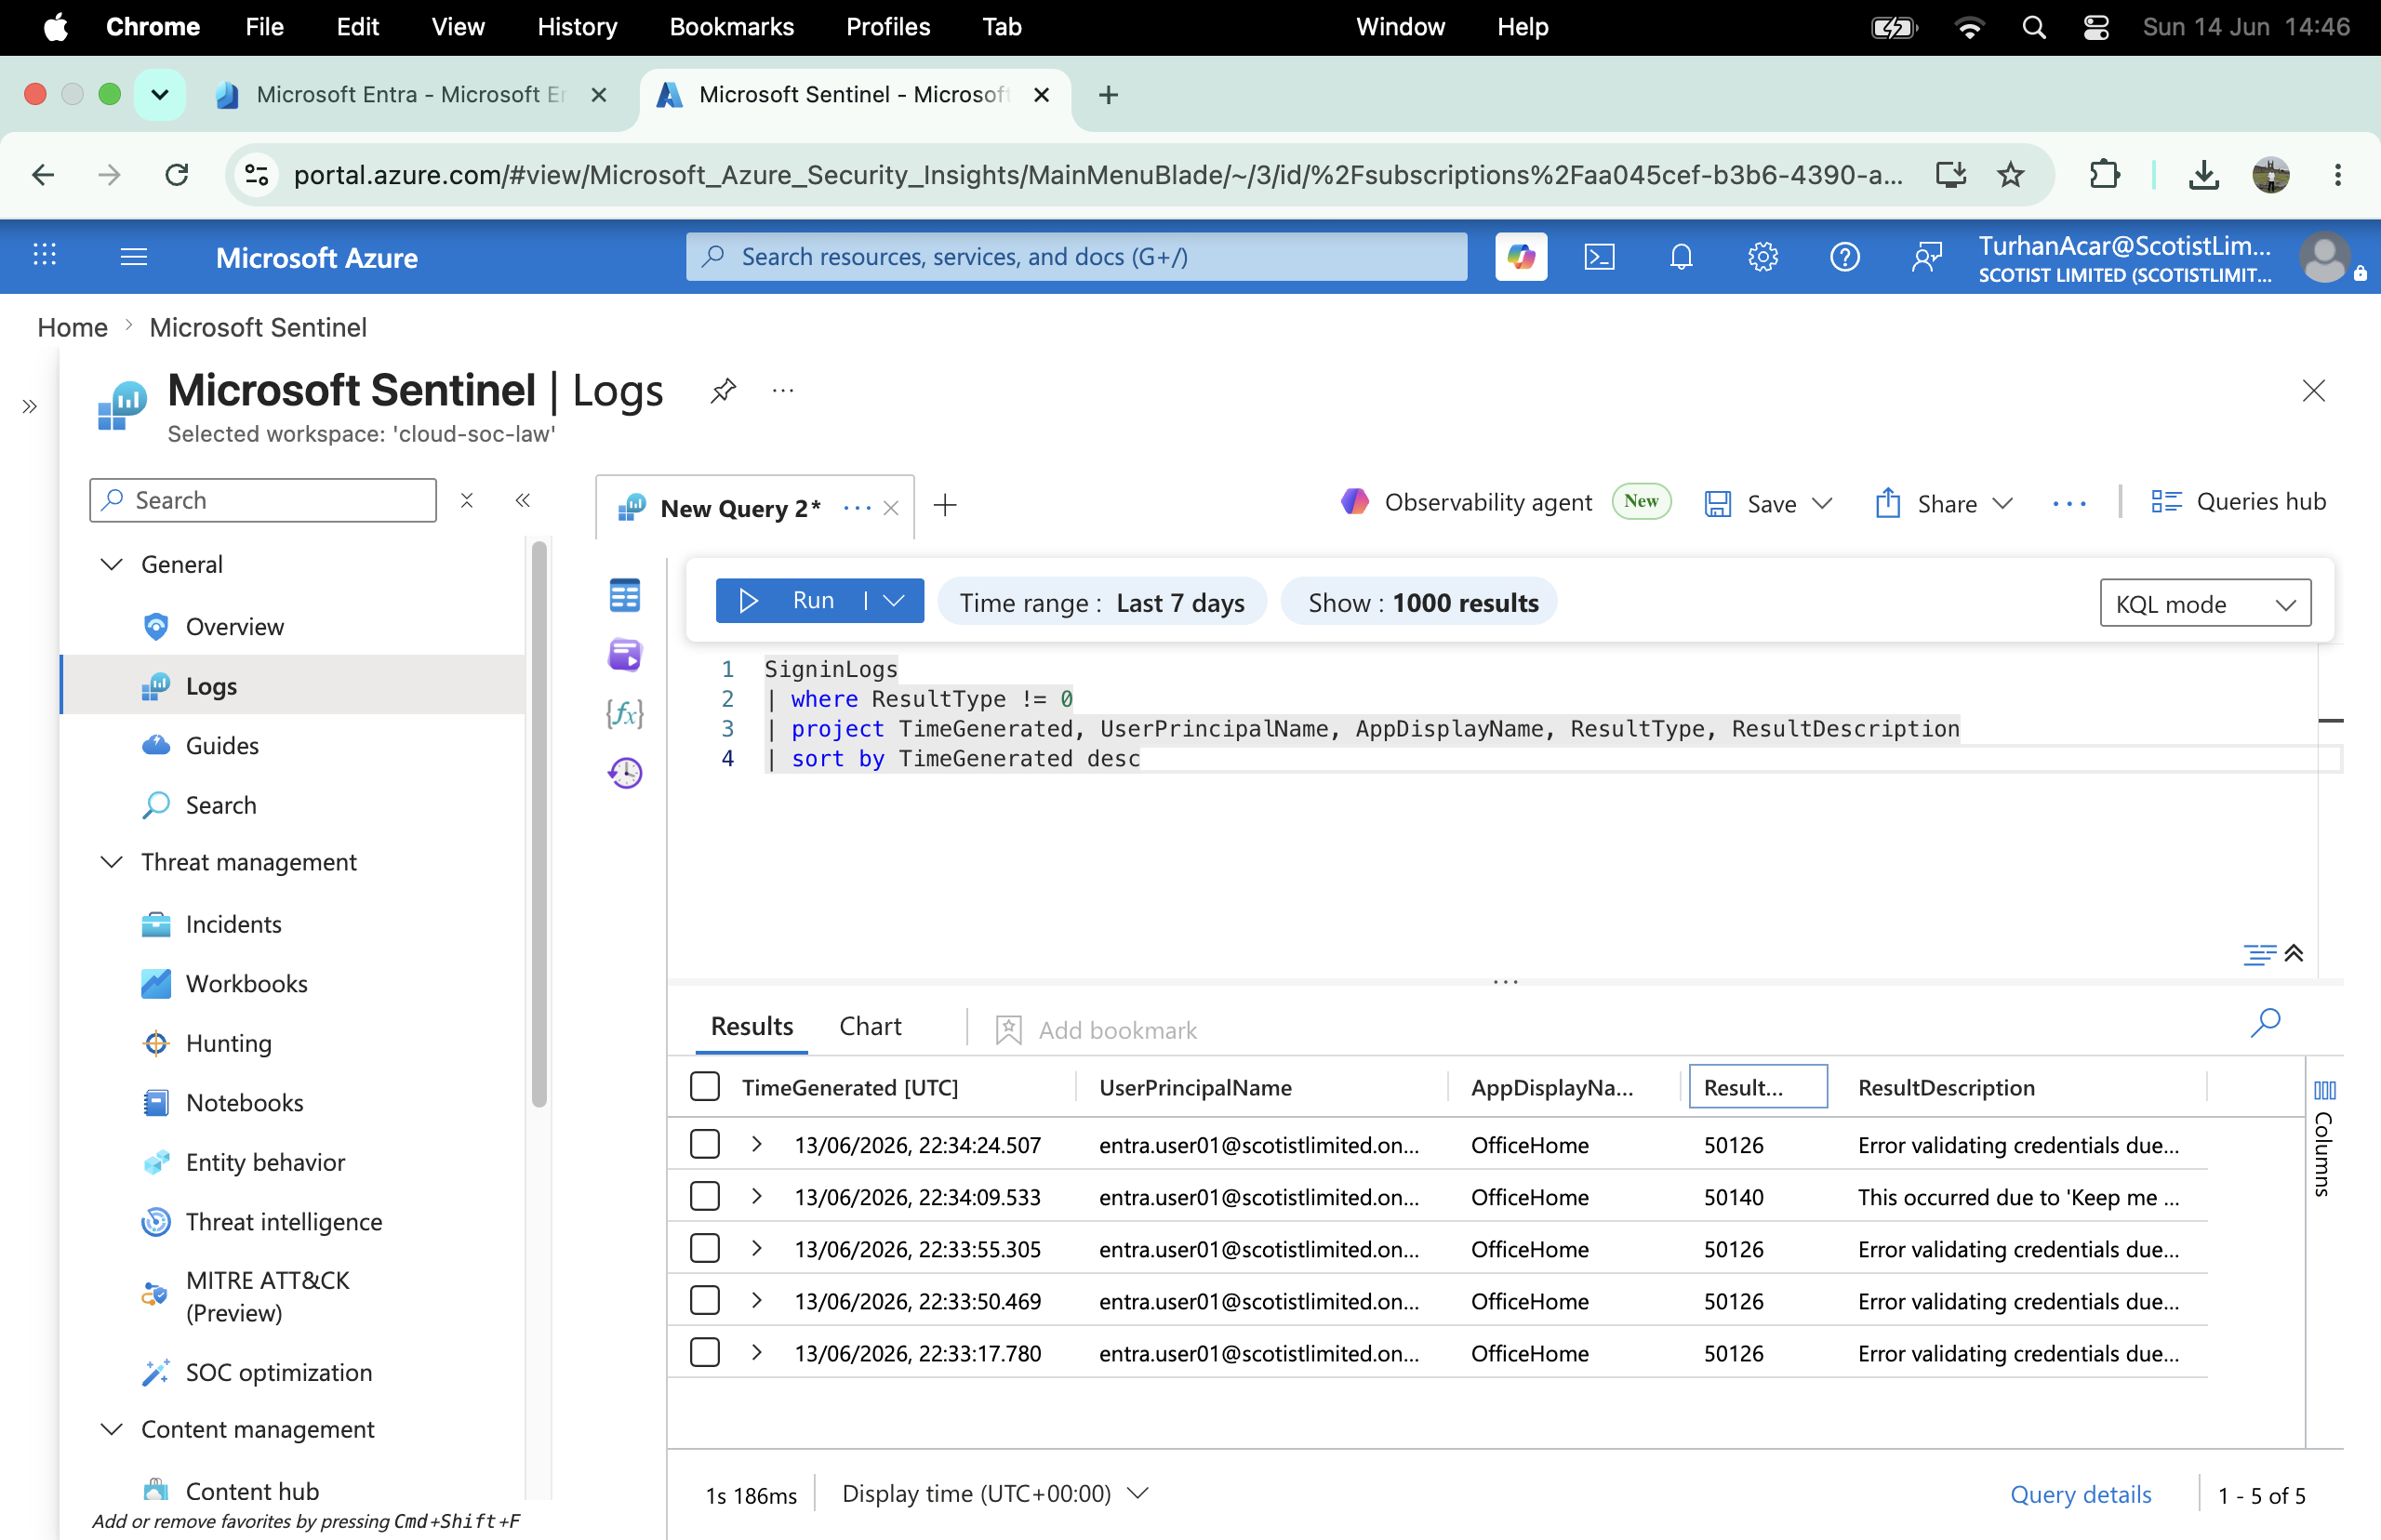Open the Feedback icon in Azure header
2381x1540 pixels.
pyautogui.click(x=1926, y=257)
